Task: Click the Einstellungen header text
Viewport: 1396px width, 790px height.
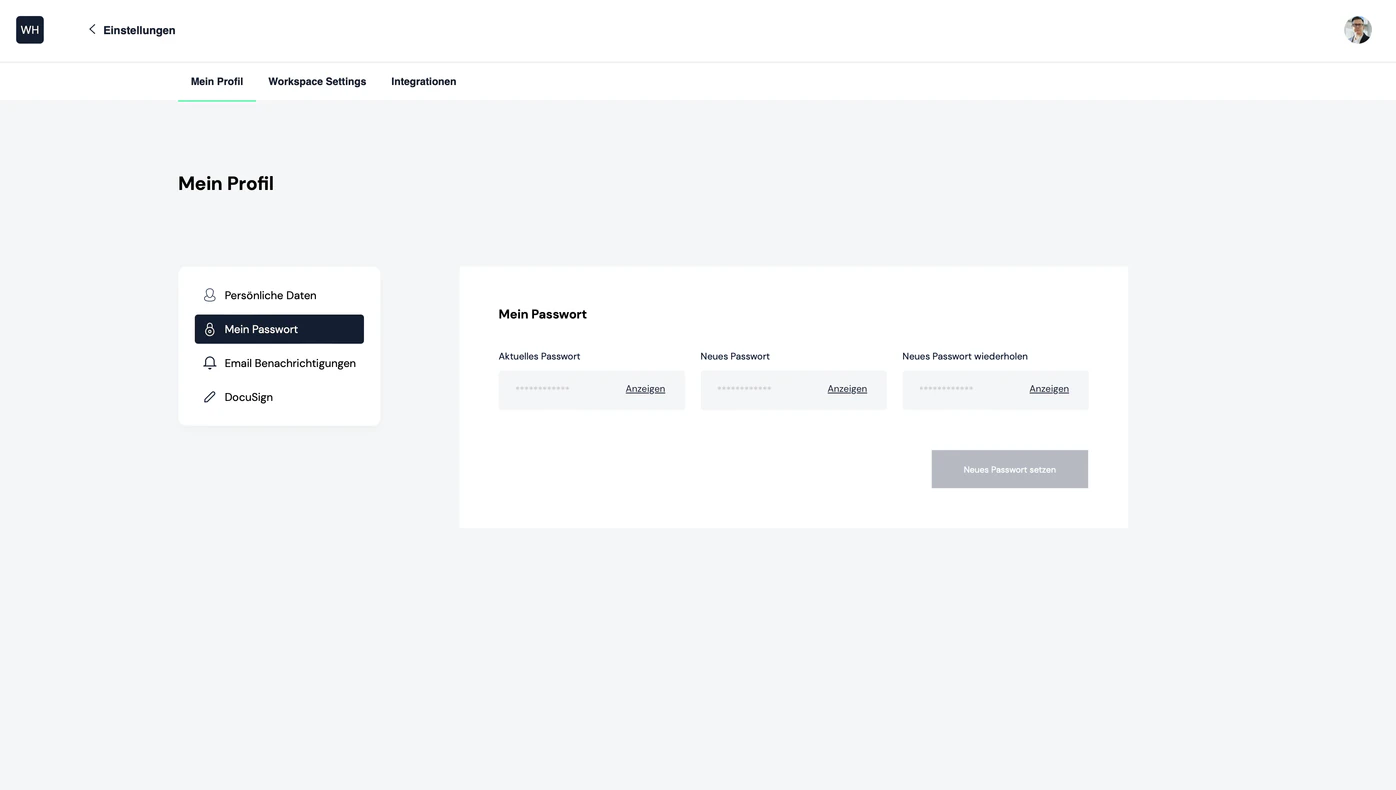Action: pos(139,30)
